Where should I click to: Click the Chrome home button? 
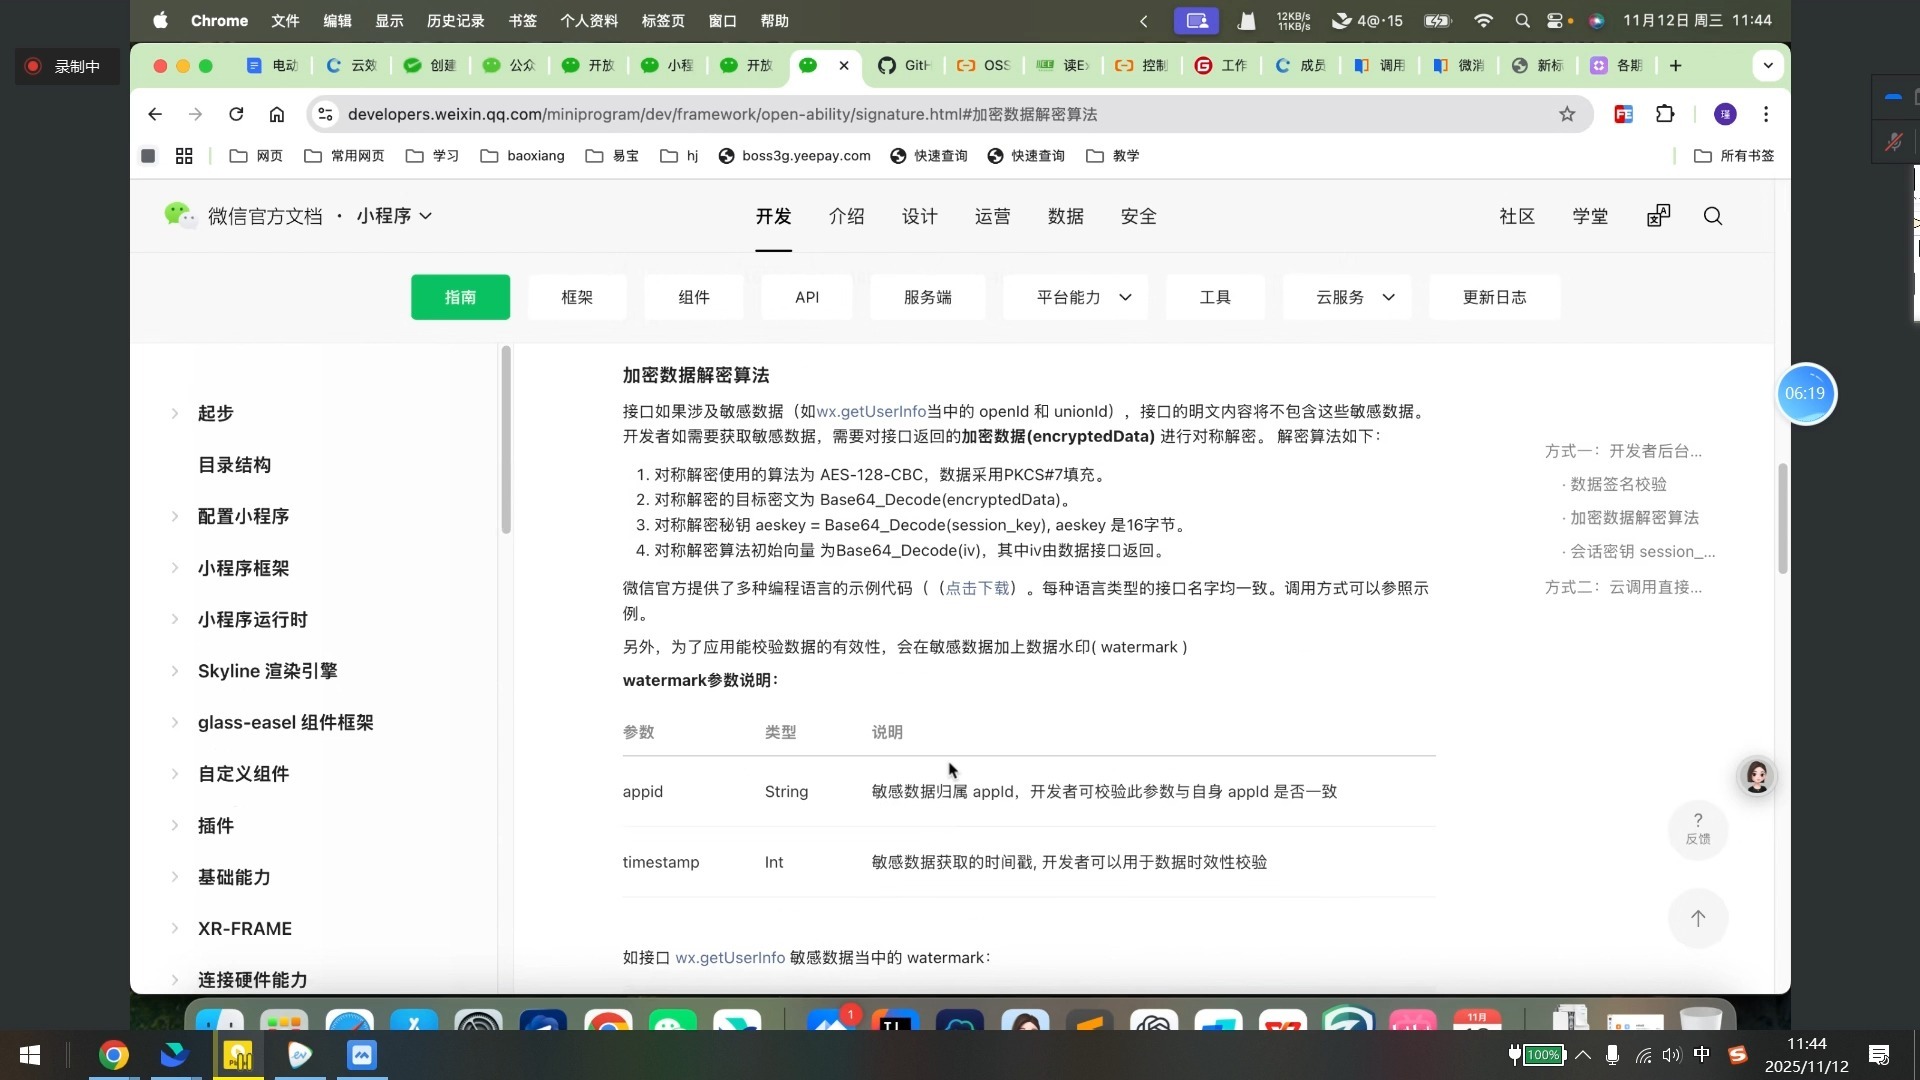277,114
